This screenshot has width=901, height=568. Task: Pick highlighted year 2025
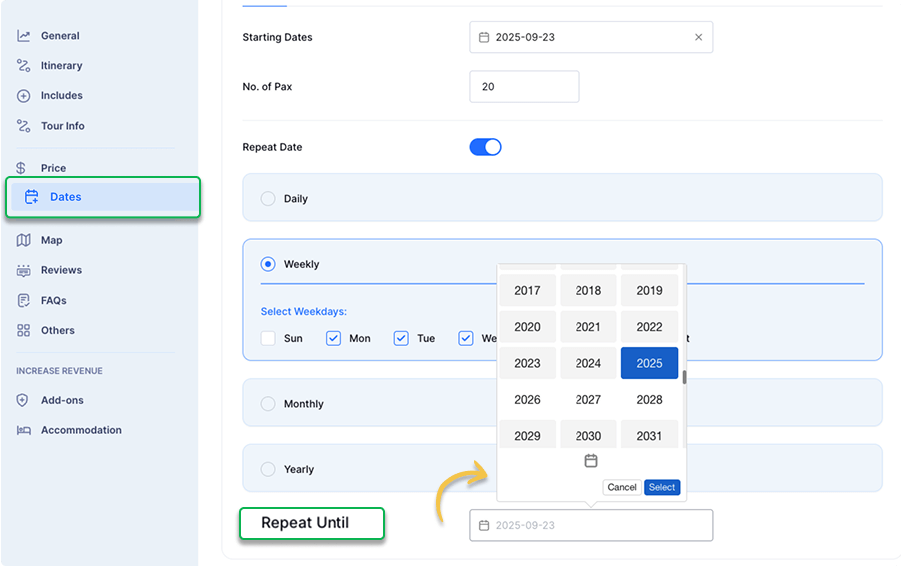[649, 363]
